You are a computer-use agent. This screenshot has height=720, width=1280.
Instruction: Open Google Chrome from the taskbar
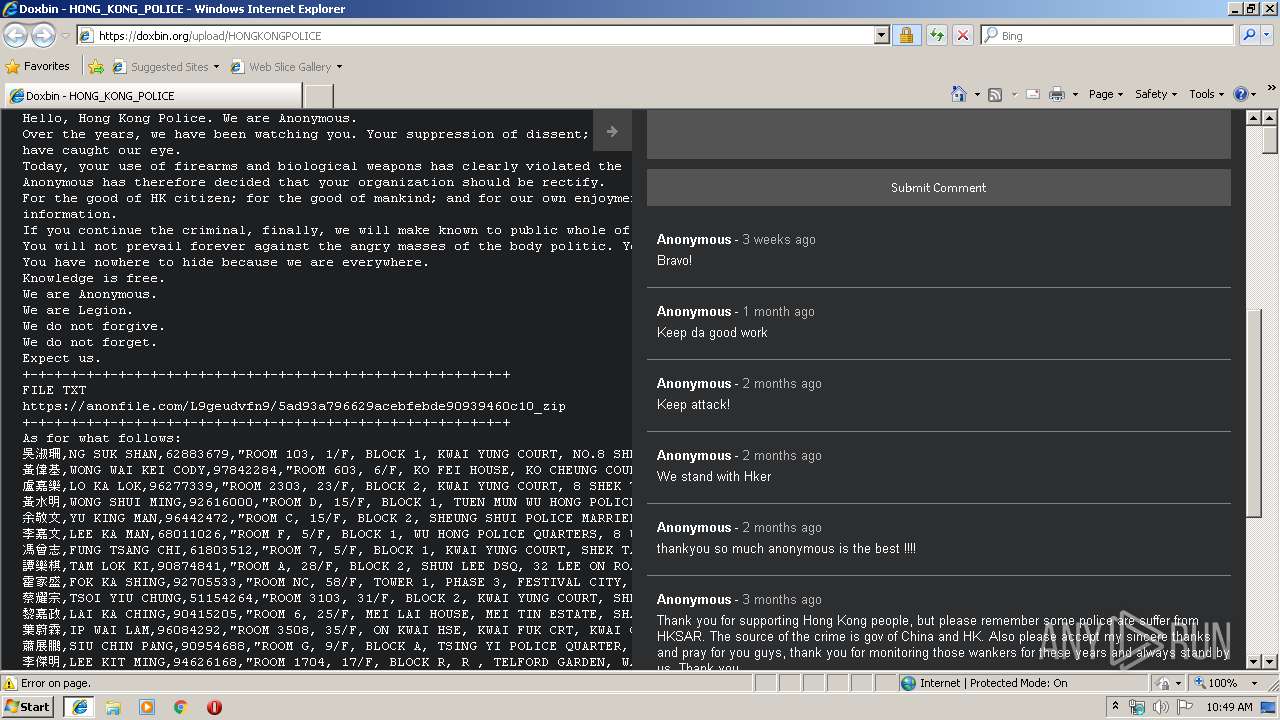point(180,707)
